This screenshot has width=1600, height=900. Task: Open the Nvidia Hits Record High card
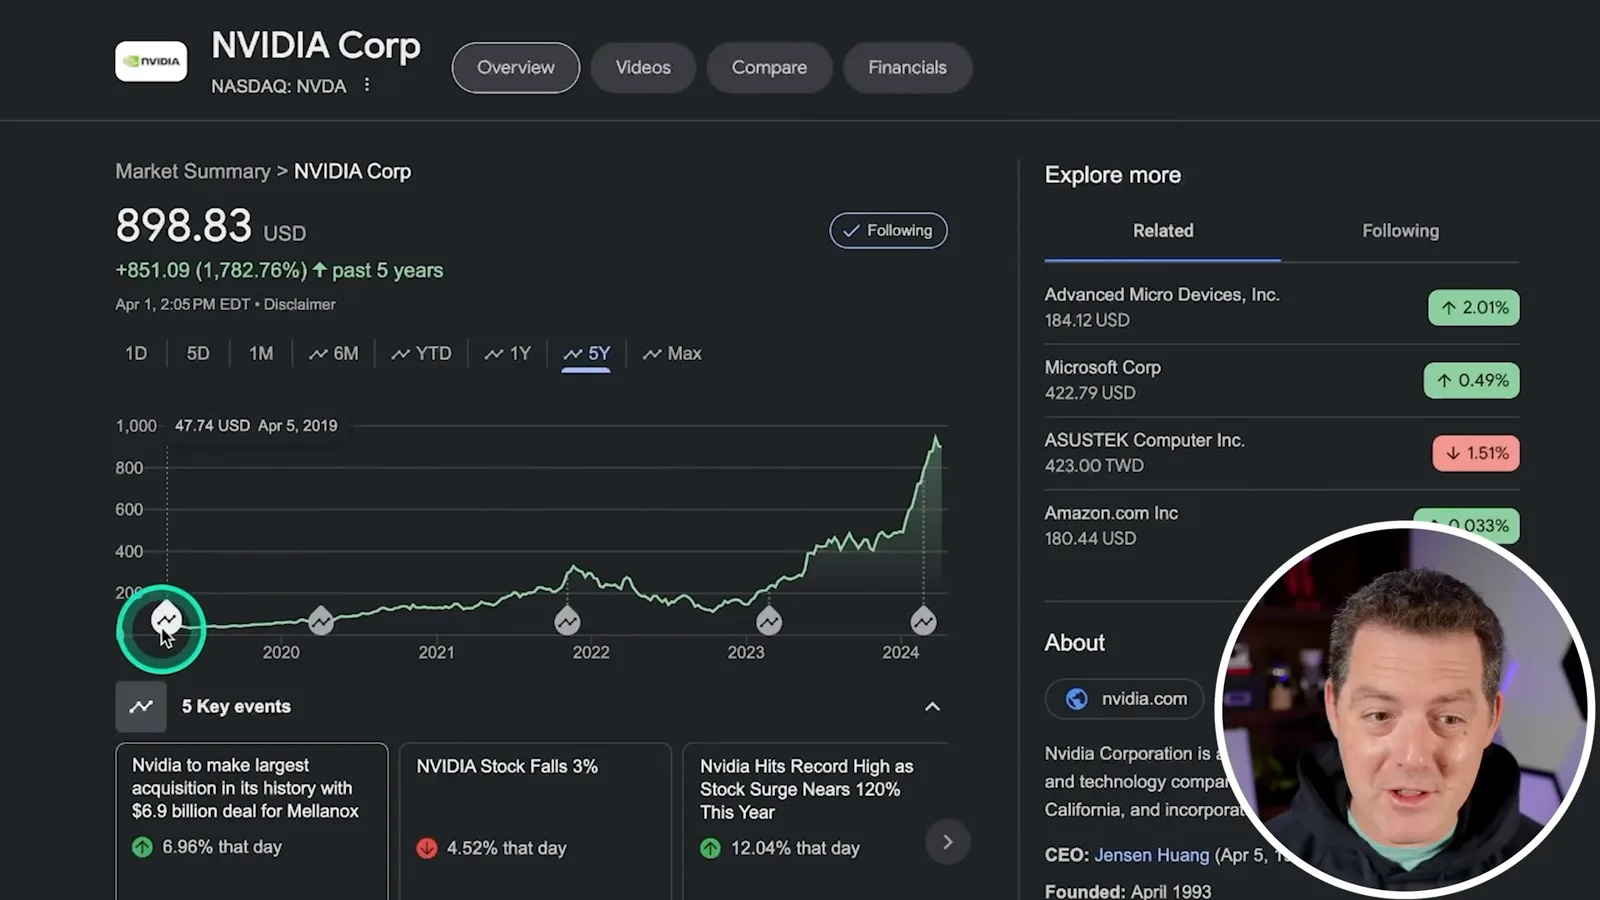815,820
